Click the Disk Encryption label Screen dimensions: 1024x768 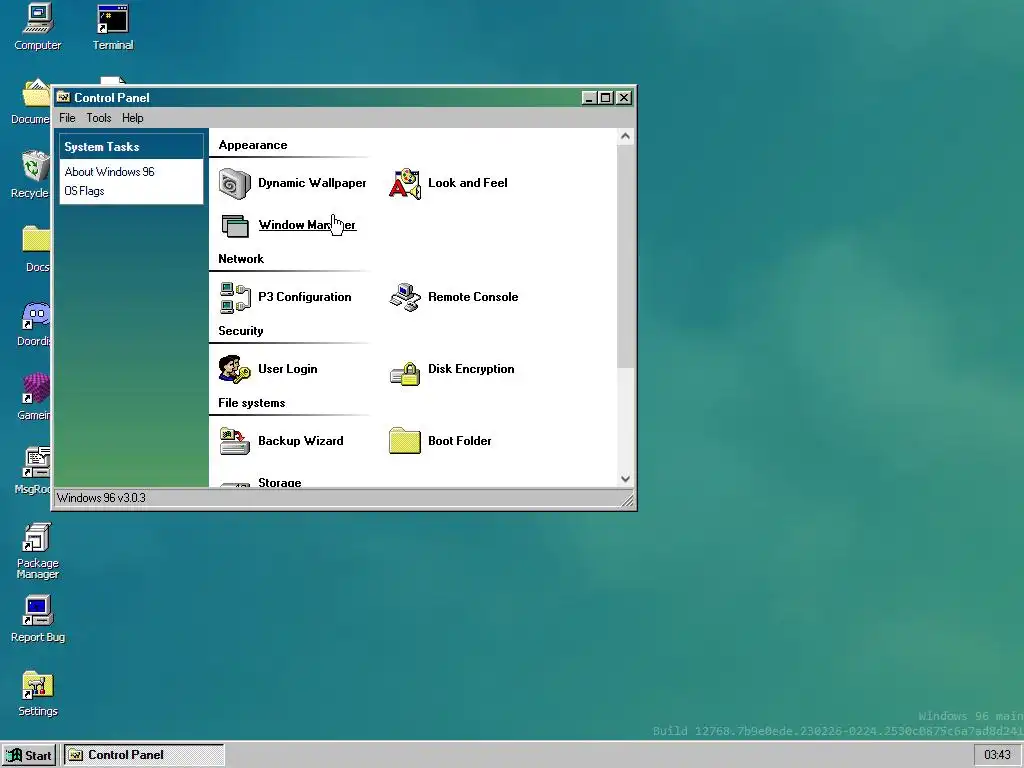[471, 369]
